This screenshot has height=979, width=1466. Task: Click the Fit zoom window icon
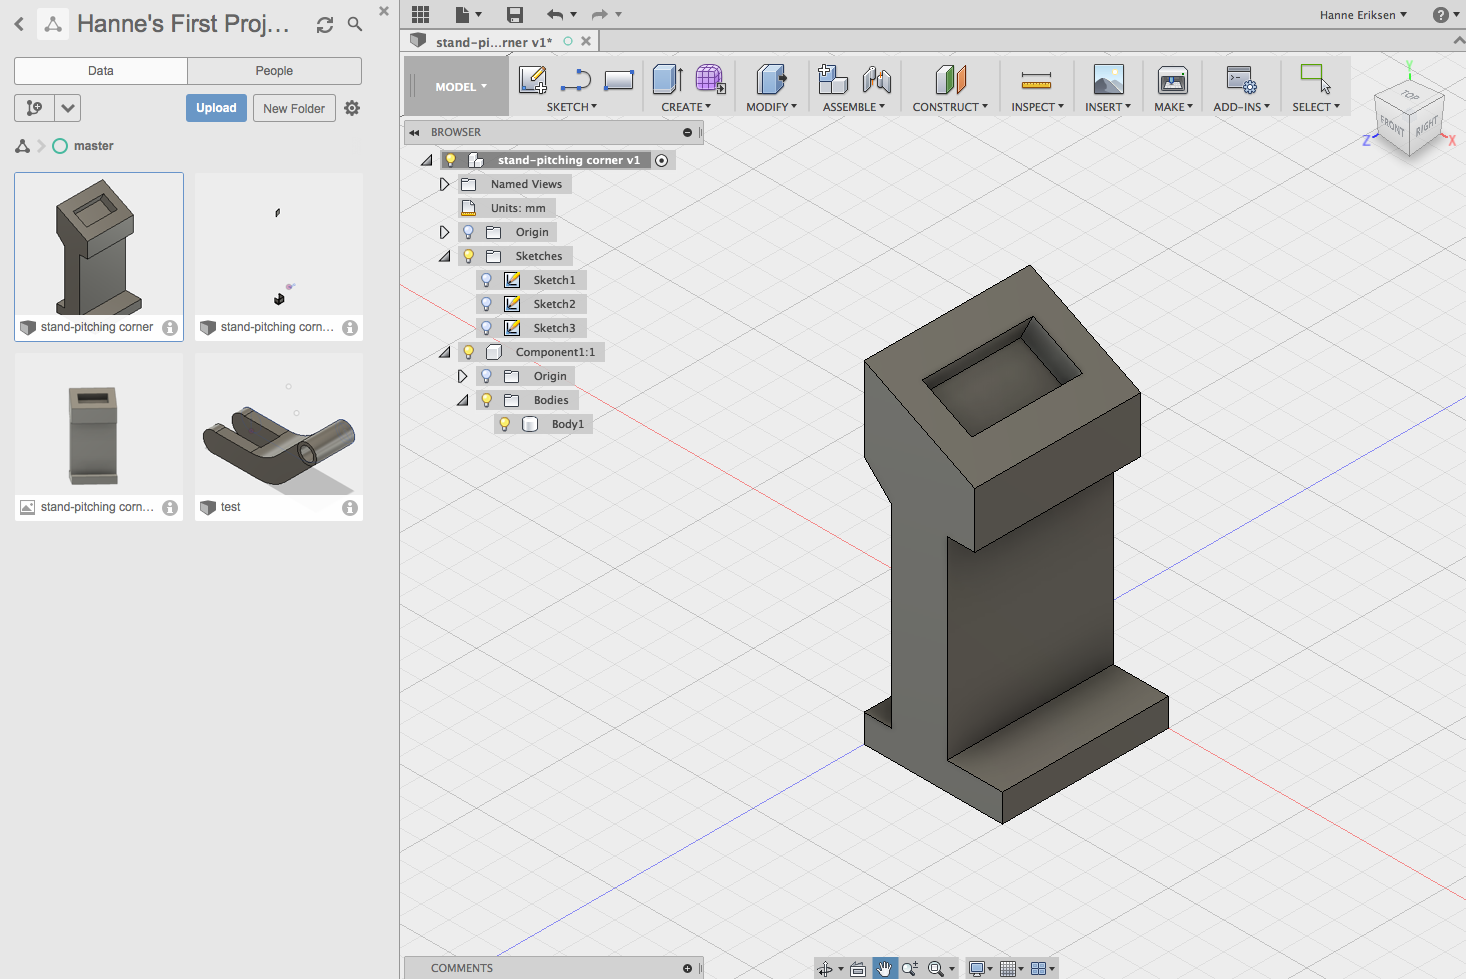pyautogui.click(x=936, y=968)
